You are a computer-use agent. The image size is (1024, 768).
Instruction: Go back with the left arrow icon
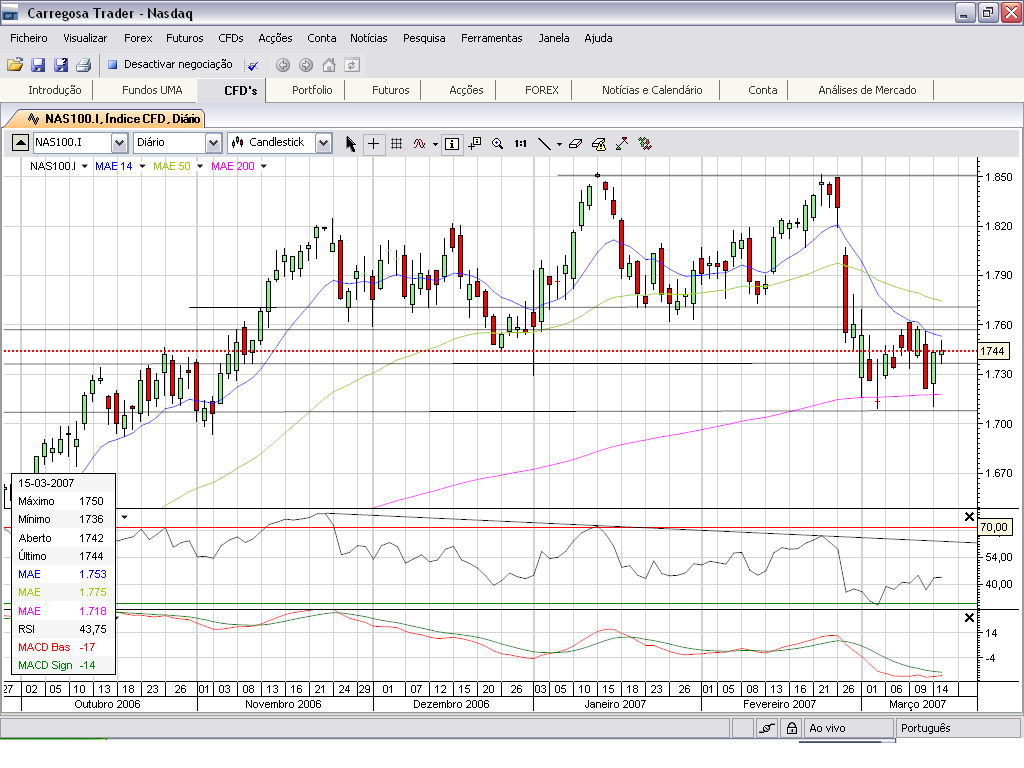[283, 65]
